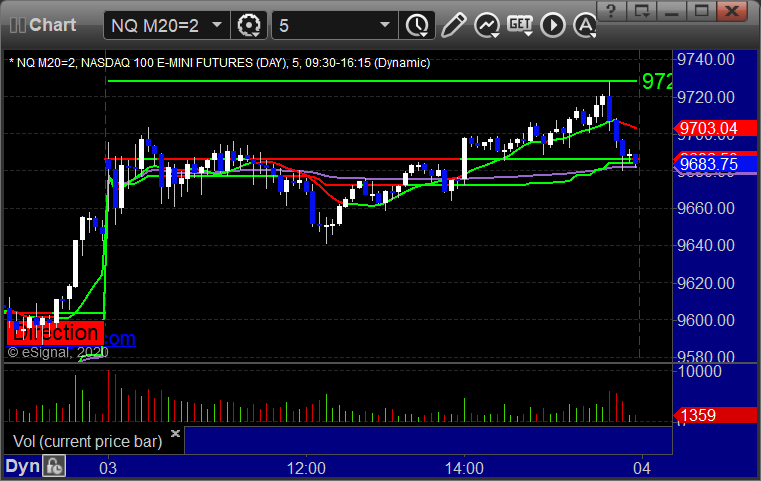The image size is (761, 481).
Task: Click the 03 date axis label
Action: 108,468
